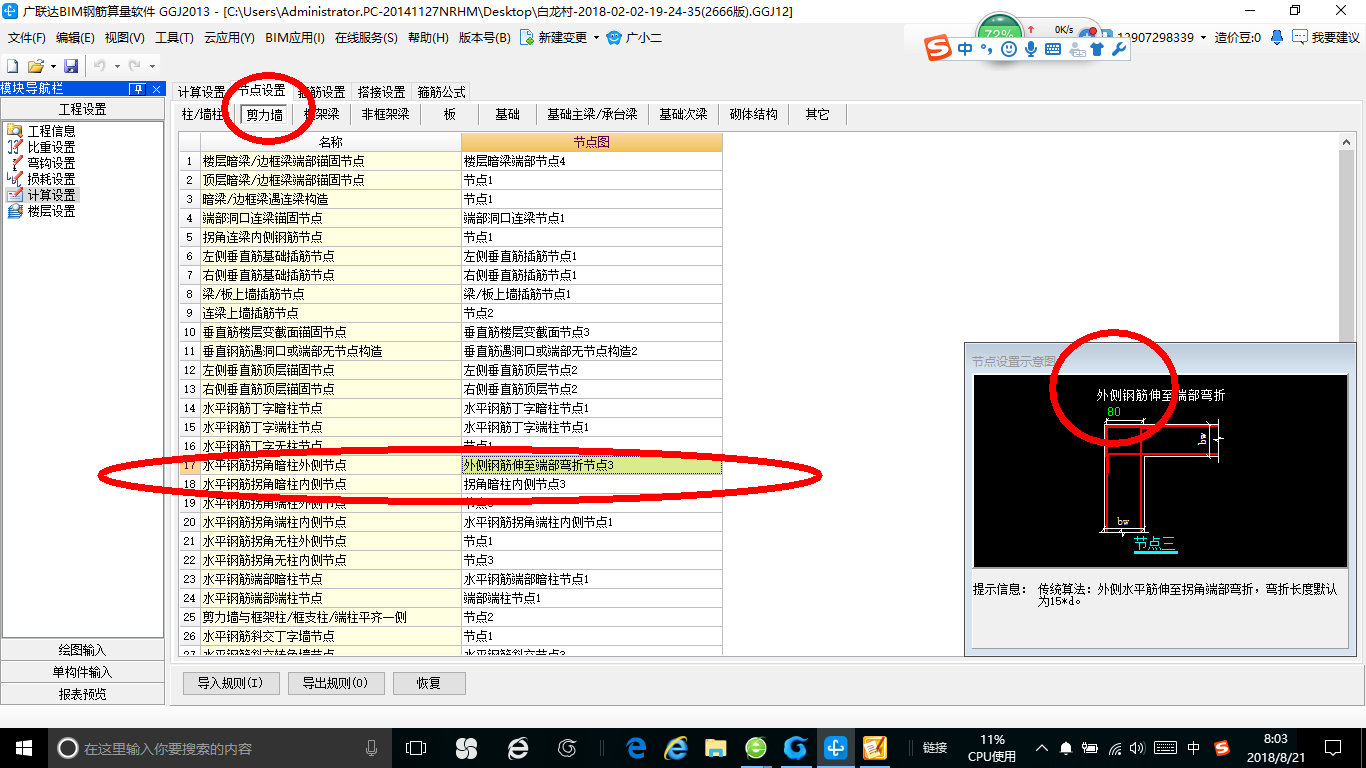Switch to 搭接设置 tab
This screenshot has height=768, width=1366.
point(381,91)
